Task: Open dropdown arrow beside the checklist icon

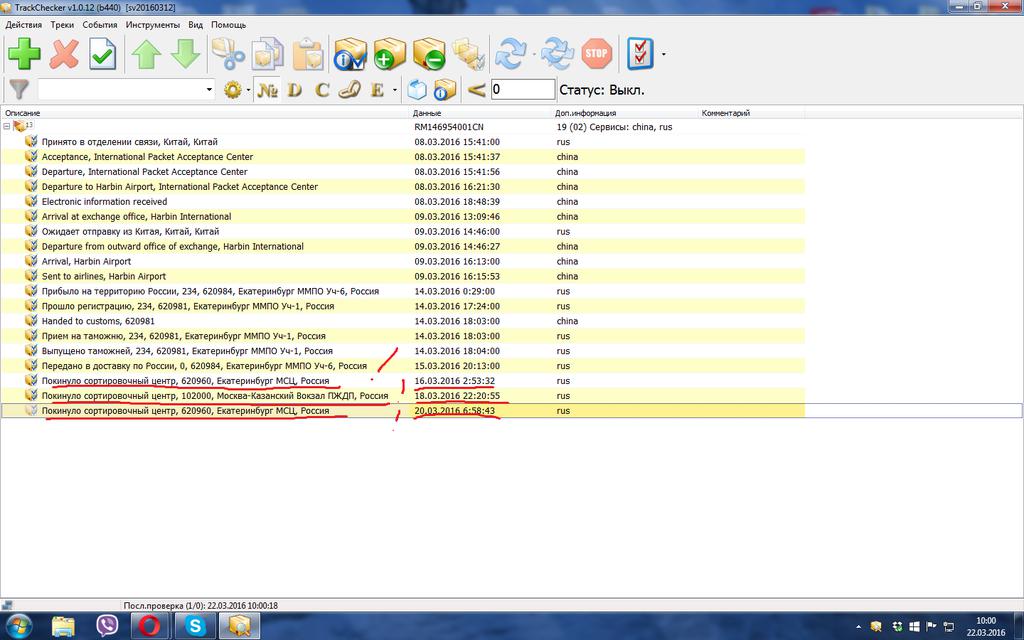Action: click(663, 54)
